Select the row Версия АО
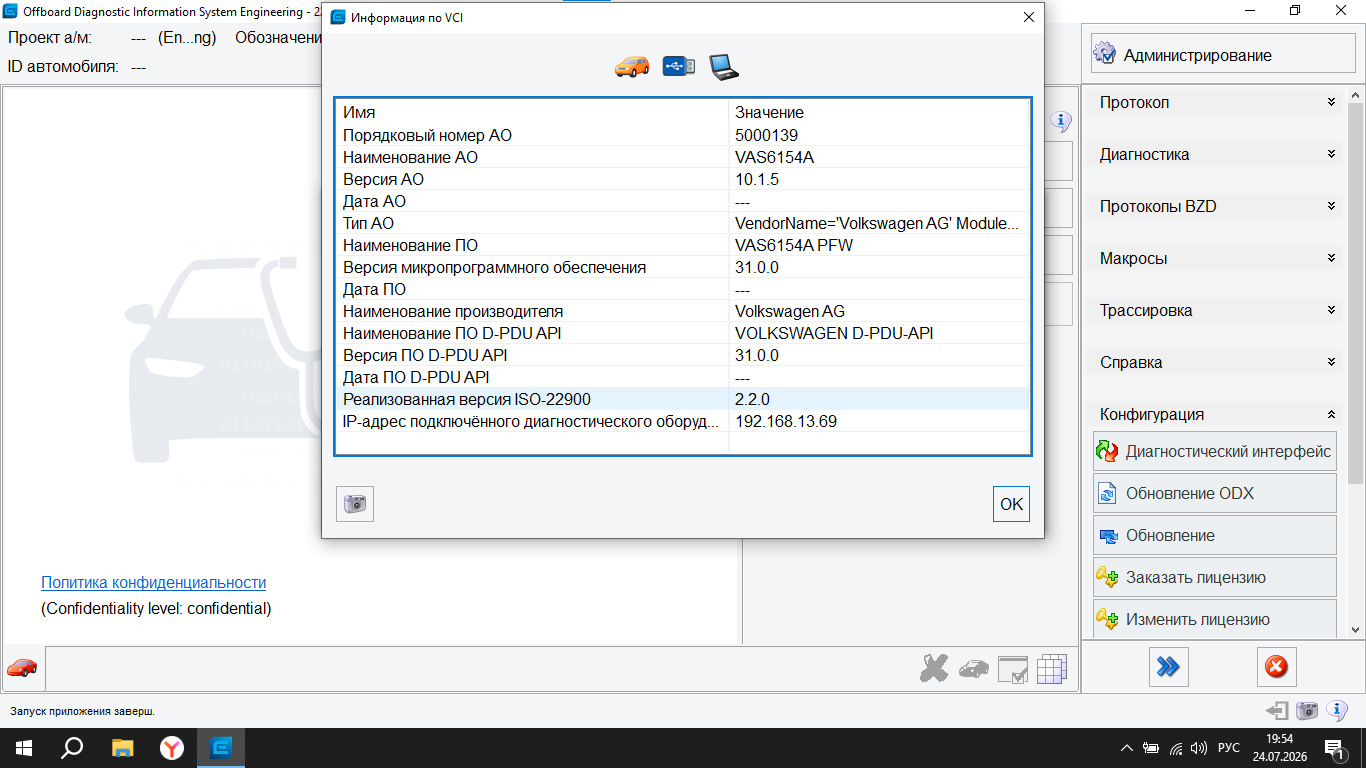Image resolution: width=1366 pixels, height=768 pixels. pyautogui.click(x=682, y=179)
